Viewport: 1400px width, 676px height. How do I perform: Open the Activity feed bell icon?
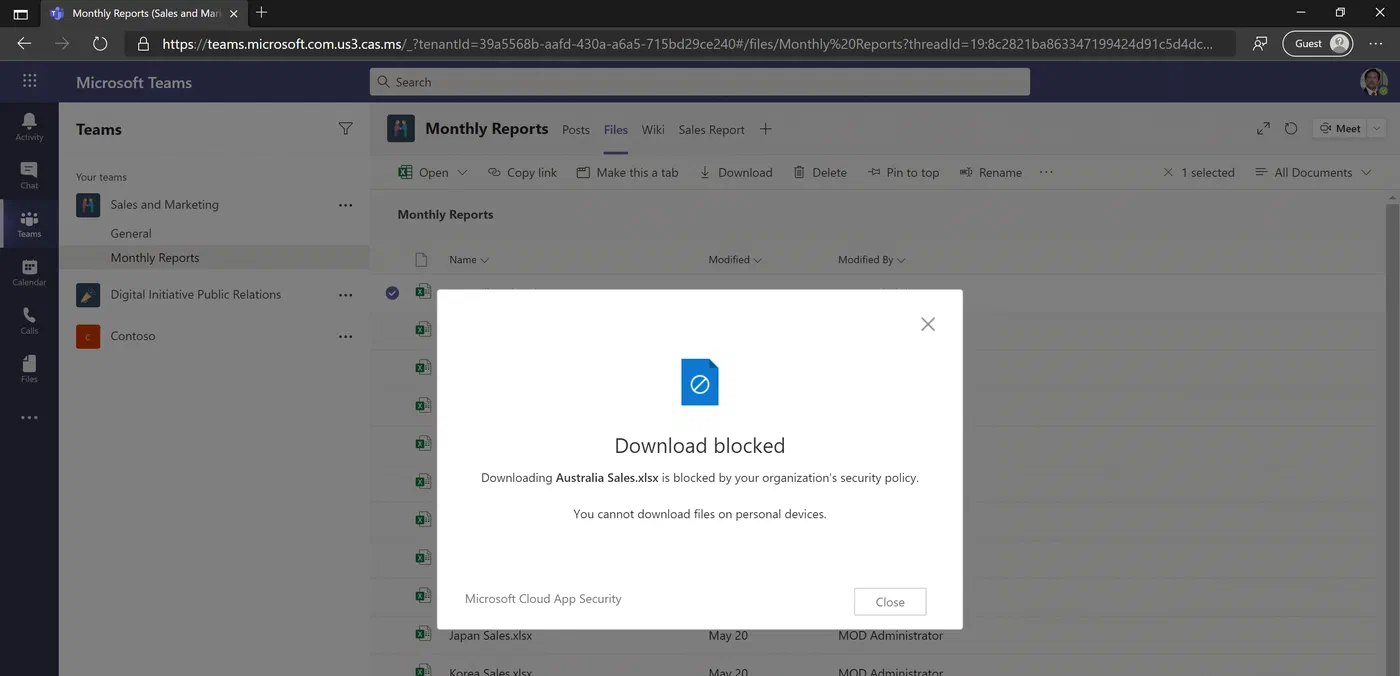(29, 126)
